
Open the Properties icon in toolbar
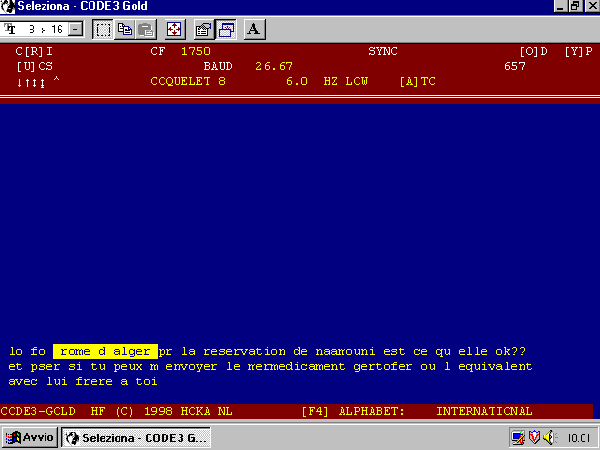click(x=203, y=29)
